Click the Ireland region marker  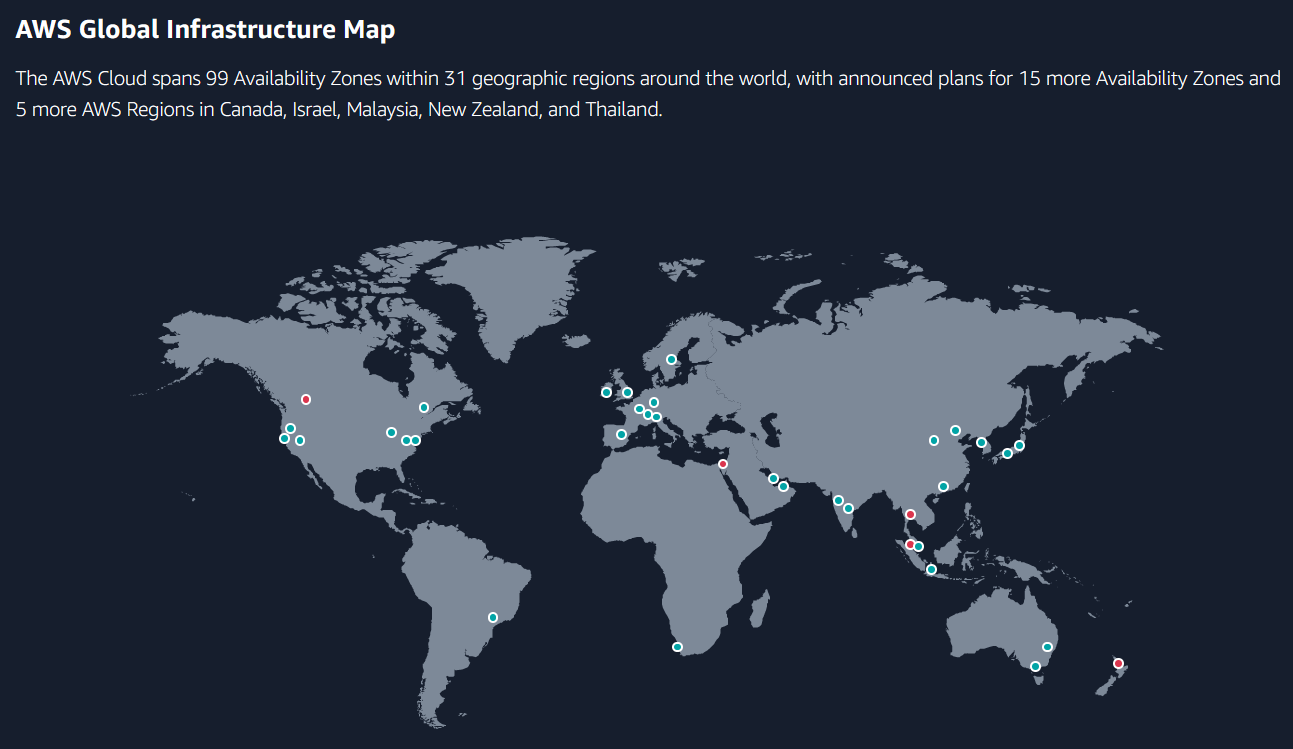pyautogui.click(x=606, y=392)
